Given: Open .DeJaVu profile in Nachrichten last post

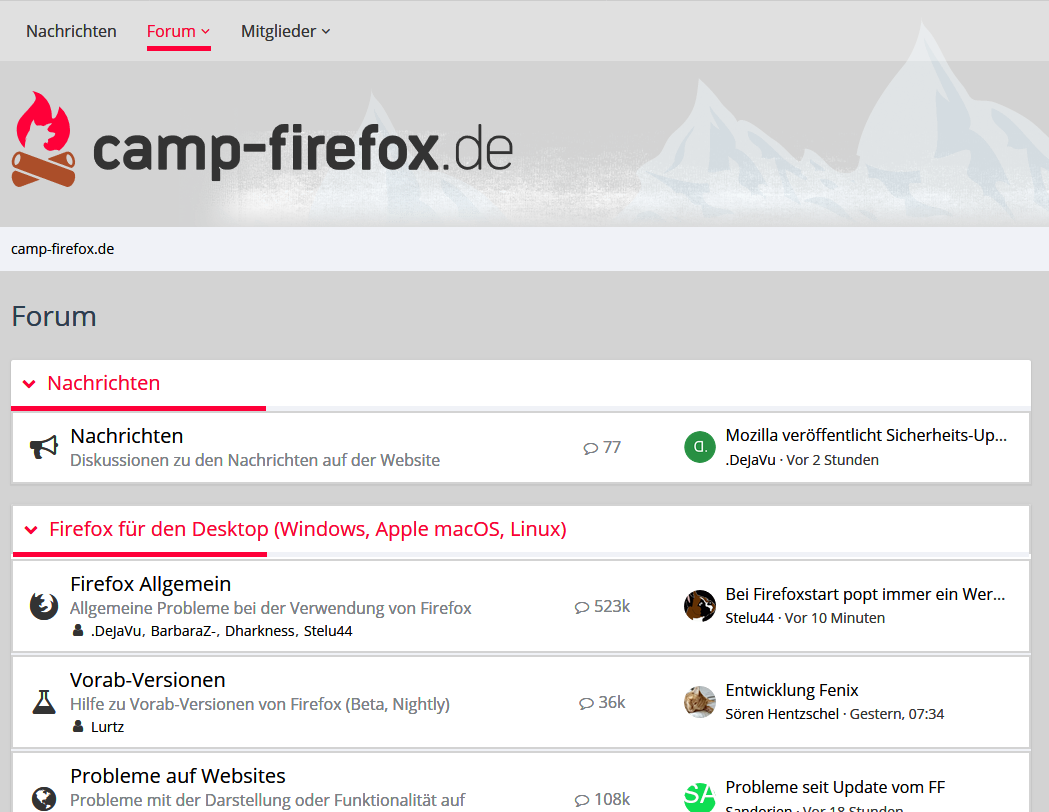Looking at the screenshot, I should click(751, 460).
